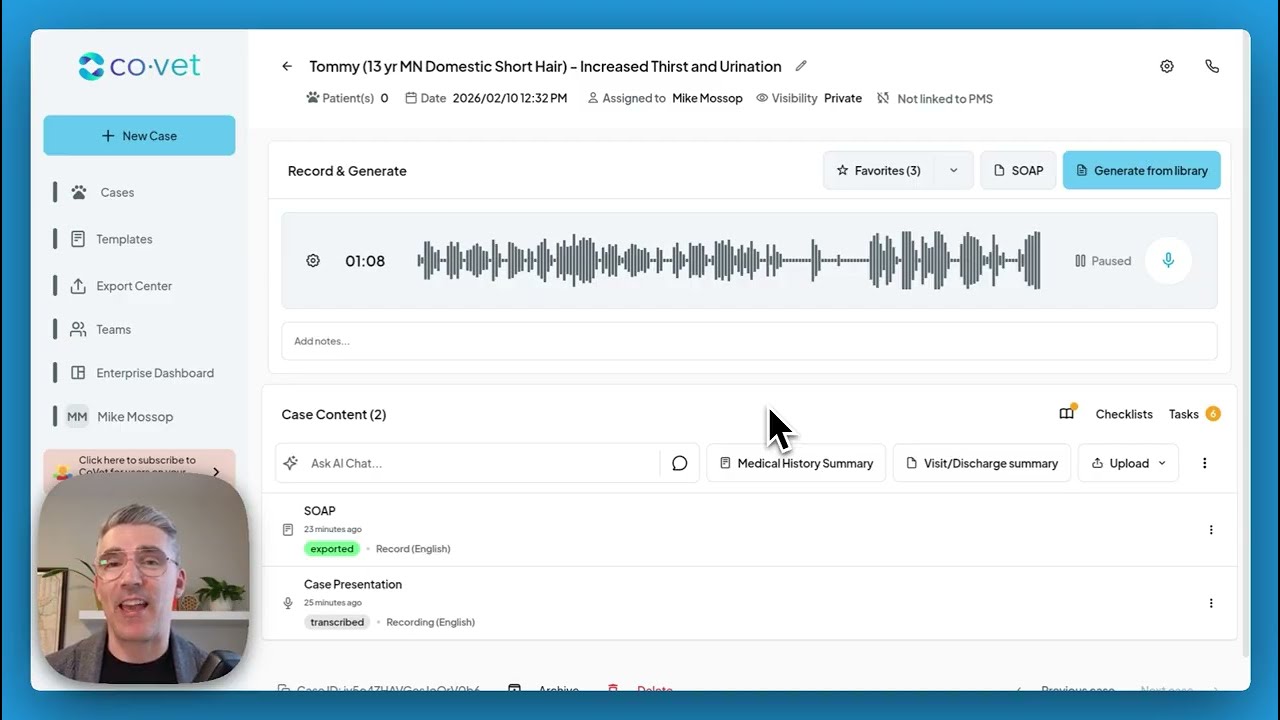Click the Export Center upload icon
The height and width of the screenshot is (720, 1280).
(78, 286)
